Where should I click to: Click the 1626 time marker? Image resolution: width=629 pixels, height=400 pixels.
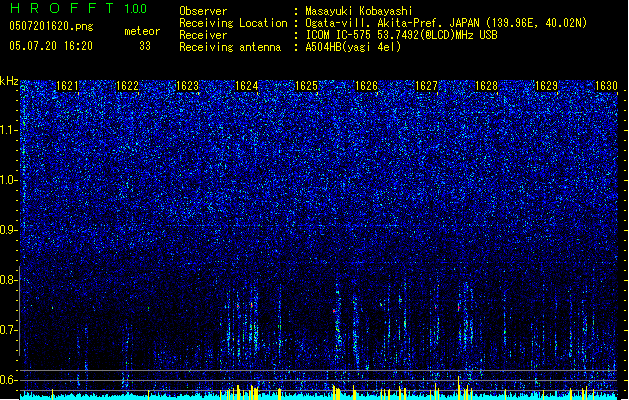click(367, 86)
